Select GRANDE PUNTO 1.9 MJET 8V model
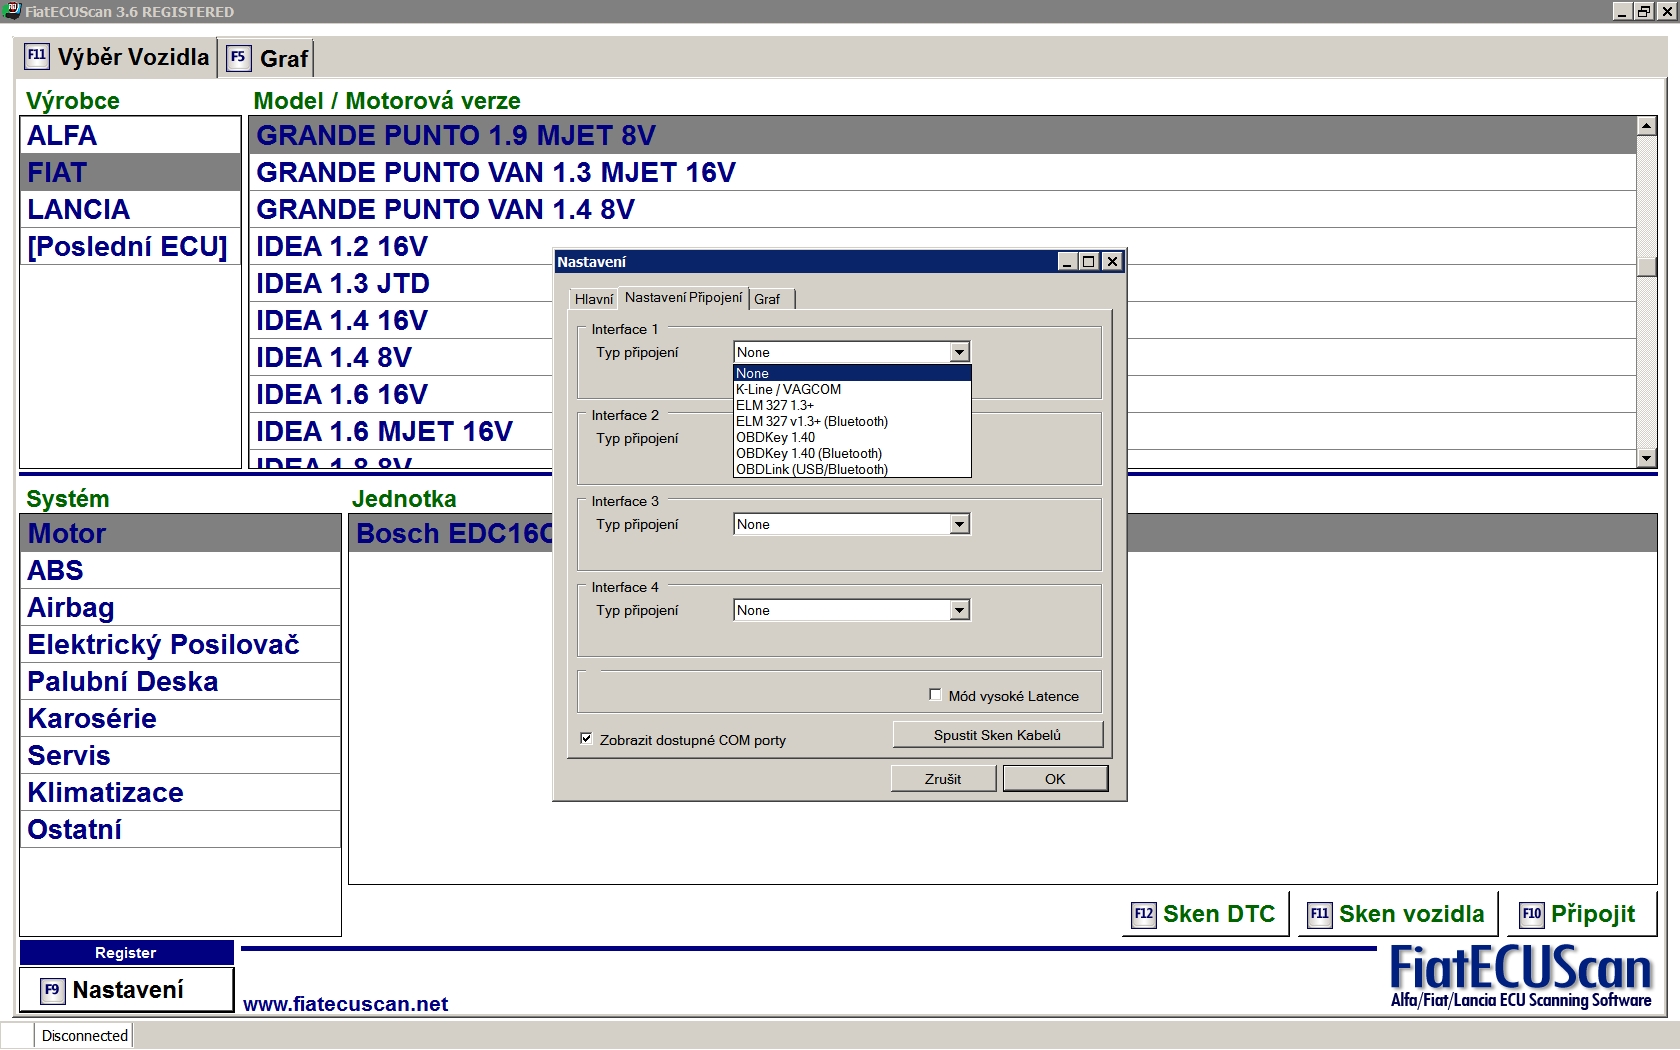1680x1050 pixels. [x=942, y=135]
